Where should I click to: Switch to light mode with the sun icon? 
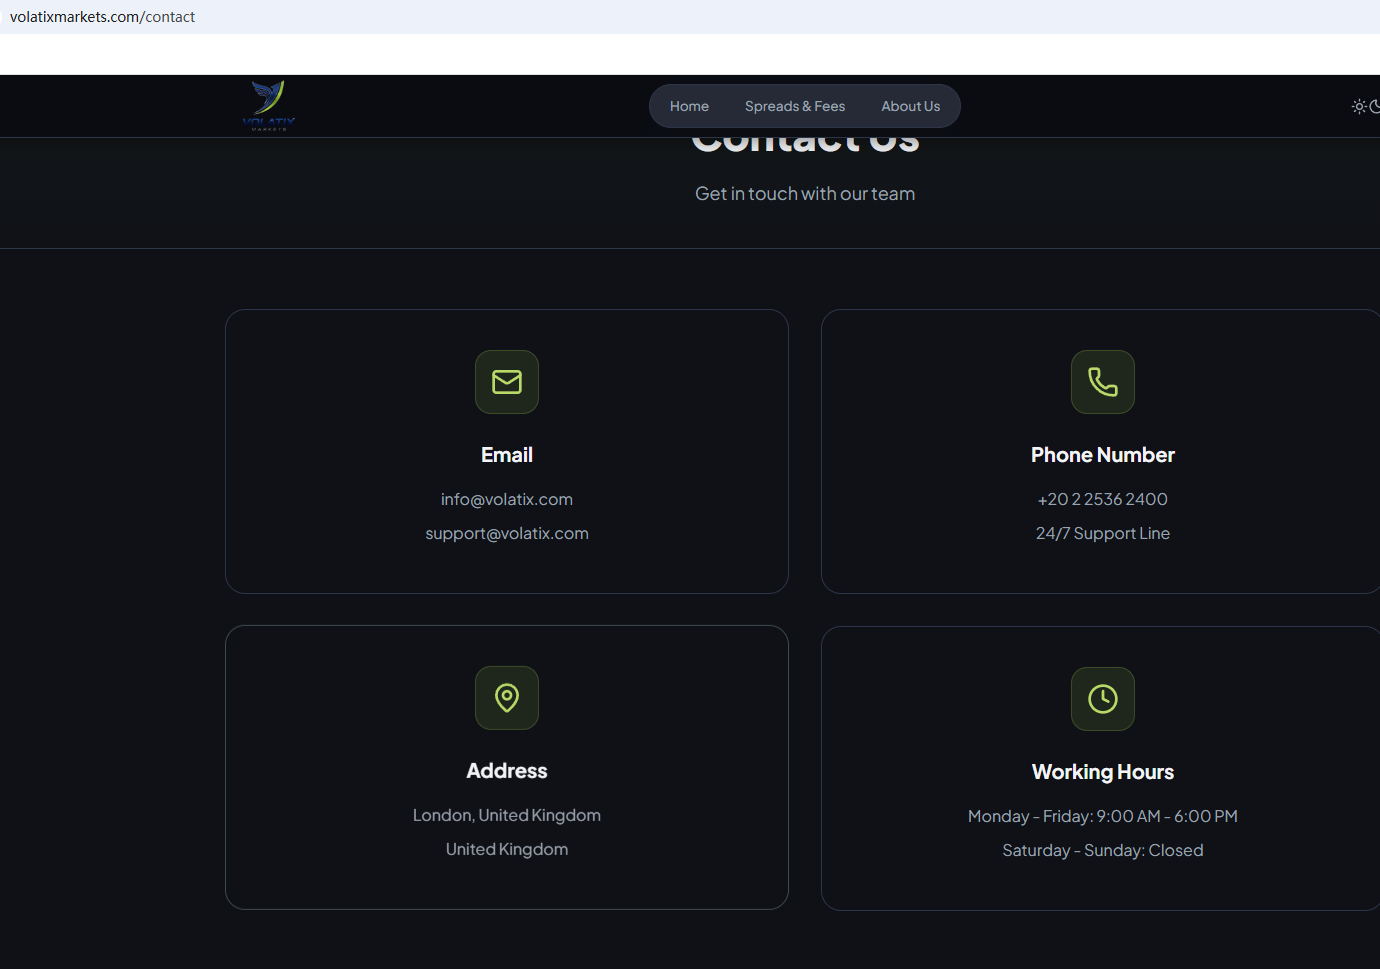1358,106
